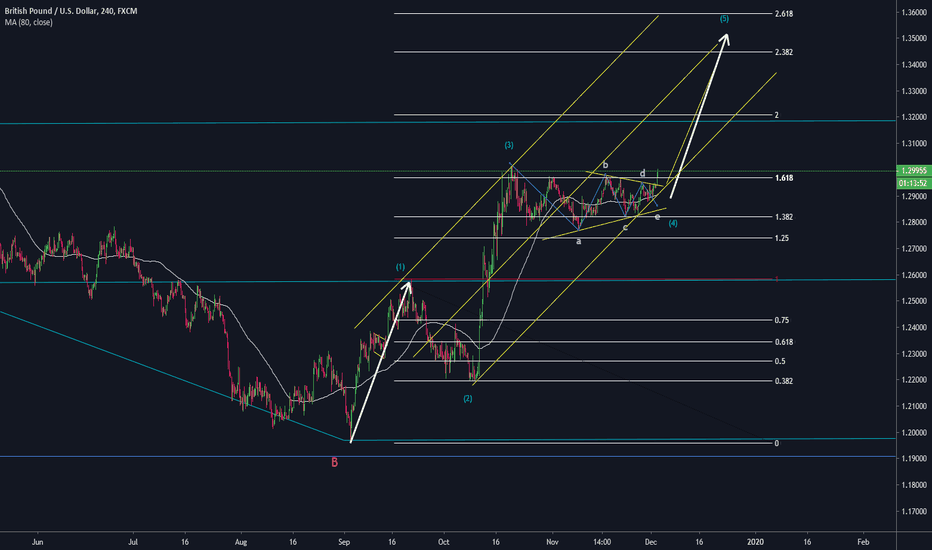Click the 0.618 Fibonacci level label

pyautogui.click(x=784, y=342)
